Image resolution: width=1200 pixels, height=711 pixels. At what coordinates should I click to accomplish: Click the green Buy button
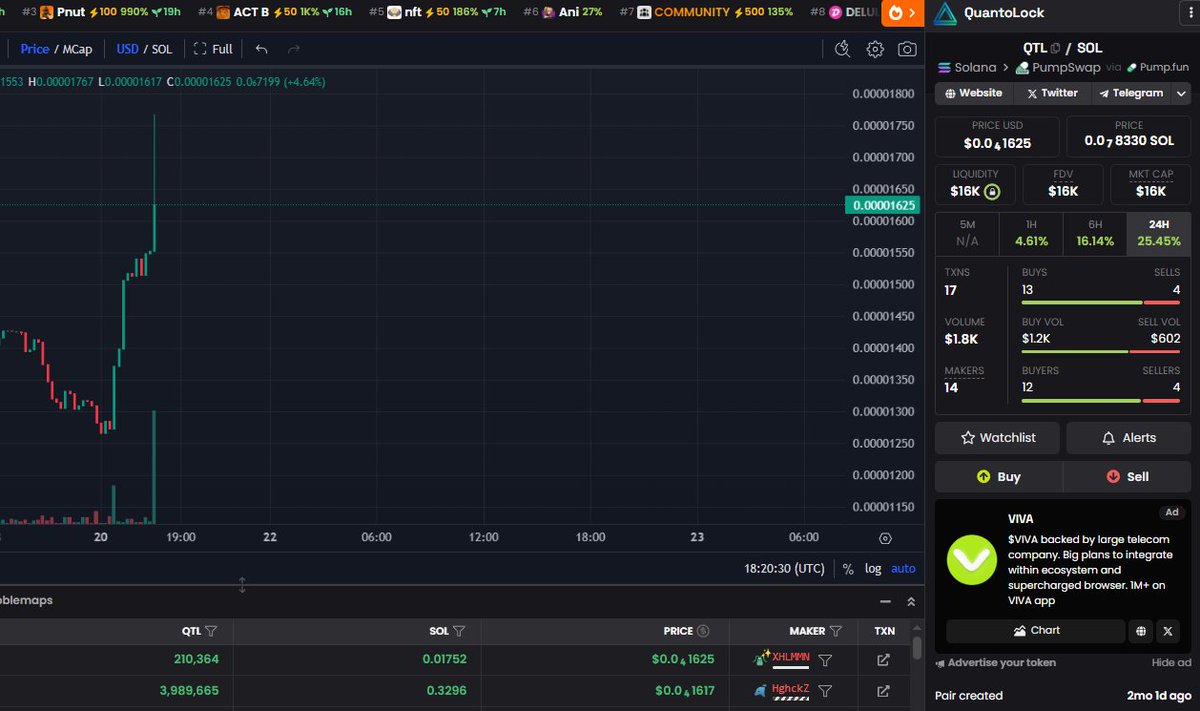(x=998, y=477)
